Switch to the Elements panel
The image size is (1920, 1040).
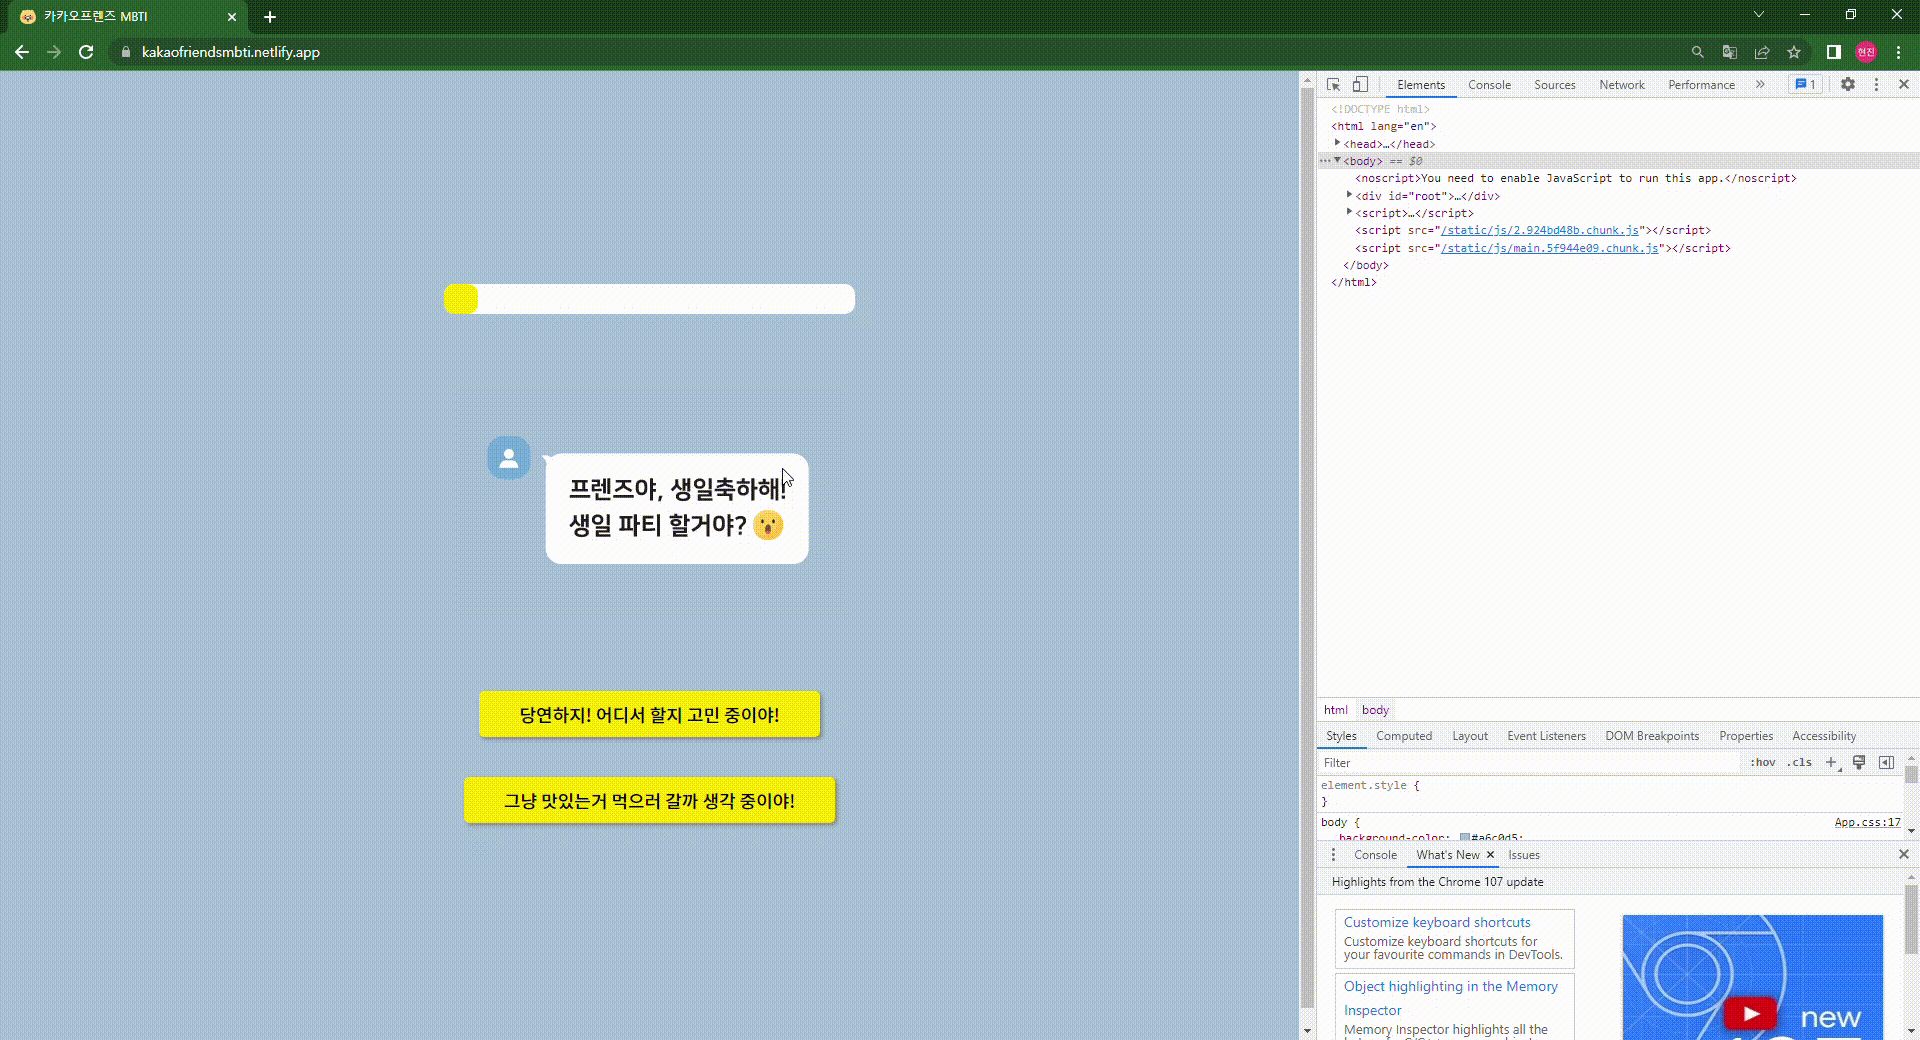click(1421, 85)
